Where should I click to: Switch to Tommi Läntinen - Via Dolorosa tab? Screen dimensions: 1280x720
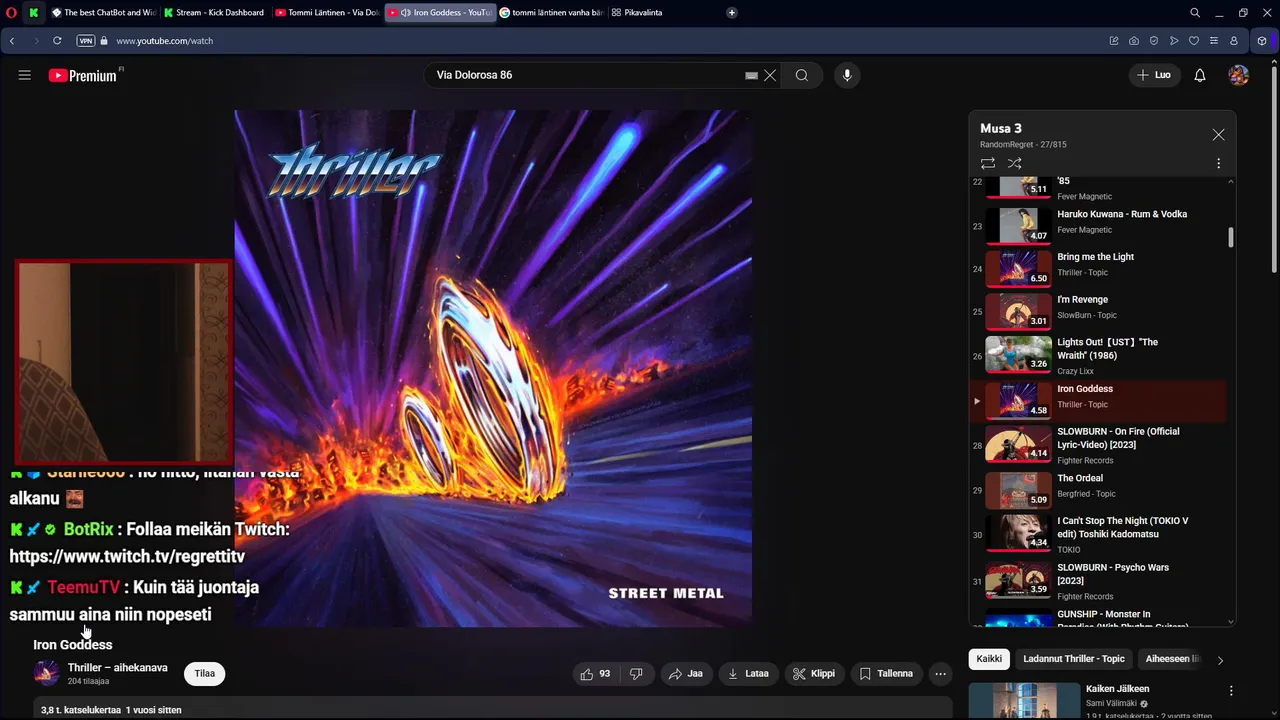327,13
